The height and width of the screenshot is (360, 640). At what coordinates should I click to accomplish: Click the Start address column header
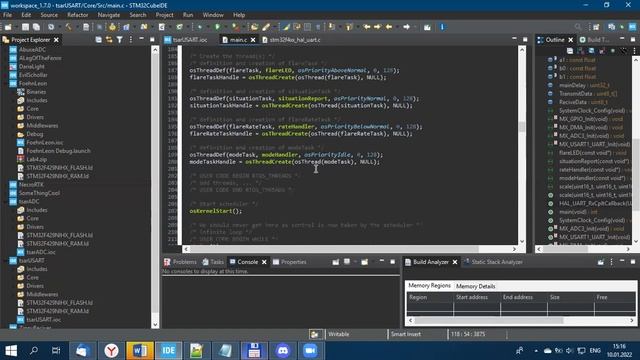[477, 298]
